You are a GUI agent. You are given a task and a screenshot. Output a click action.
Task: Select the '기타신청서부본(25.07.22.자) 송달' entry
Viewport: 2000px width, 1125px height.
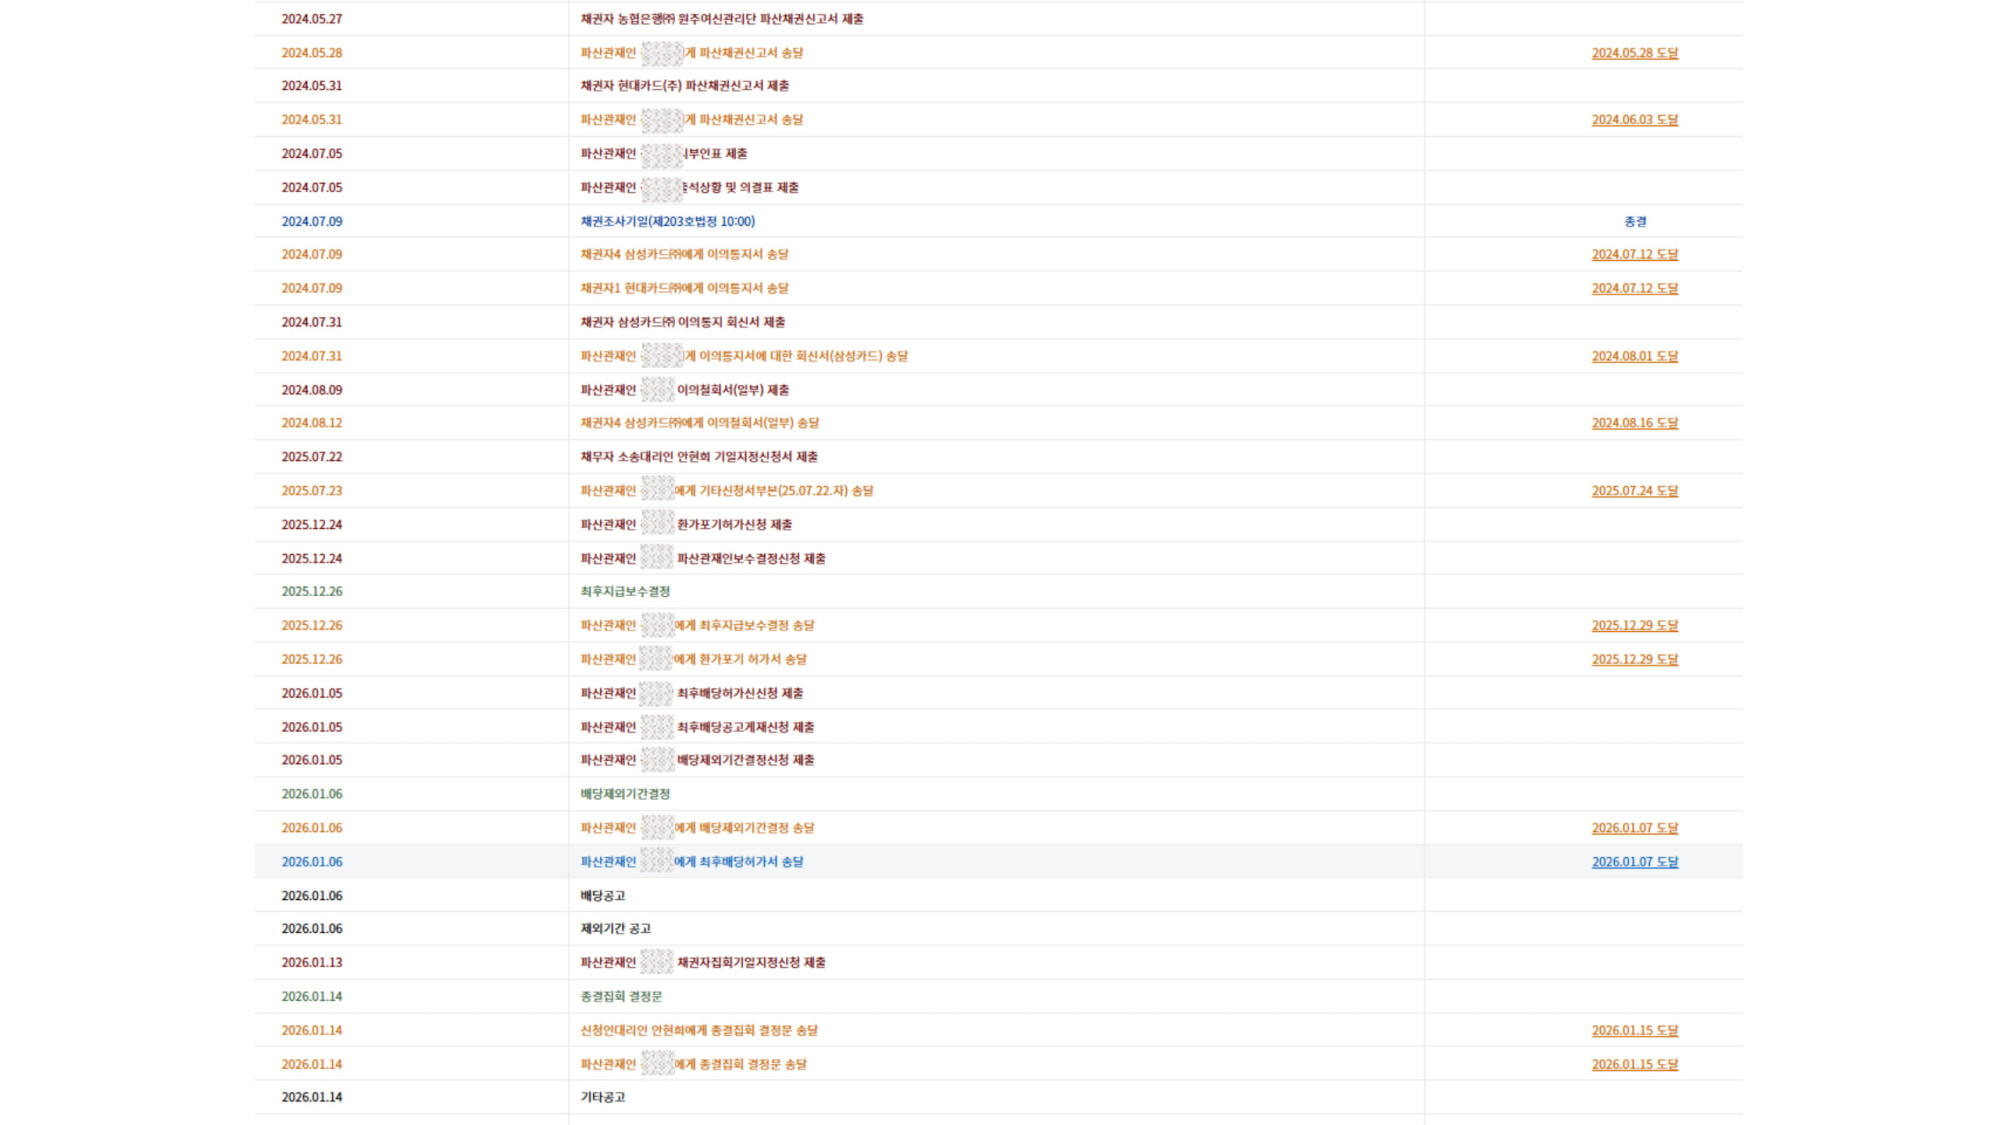point(727,491)
